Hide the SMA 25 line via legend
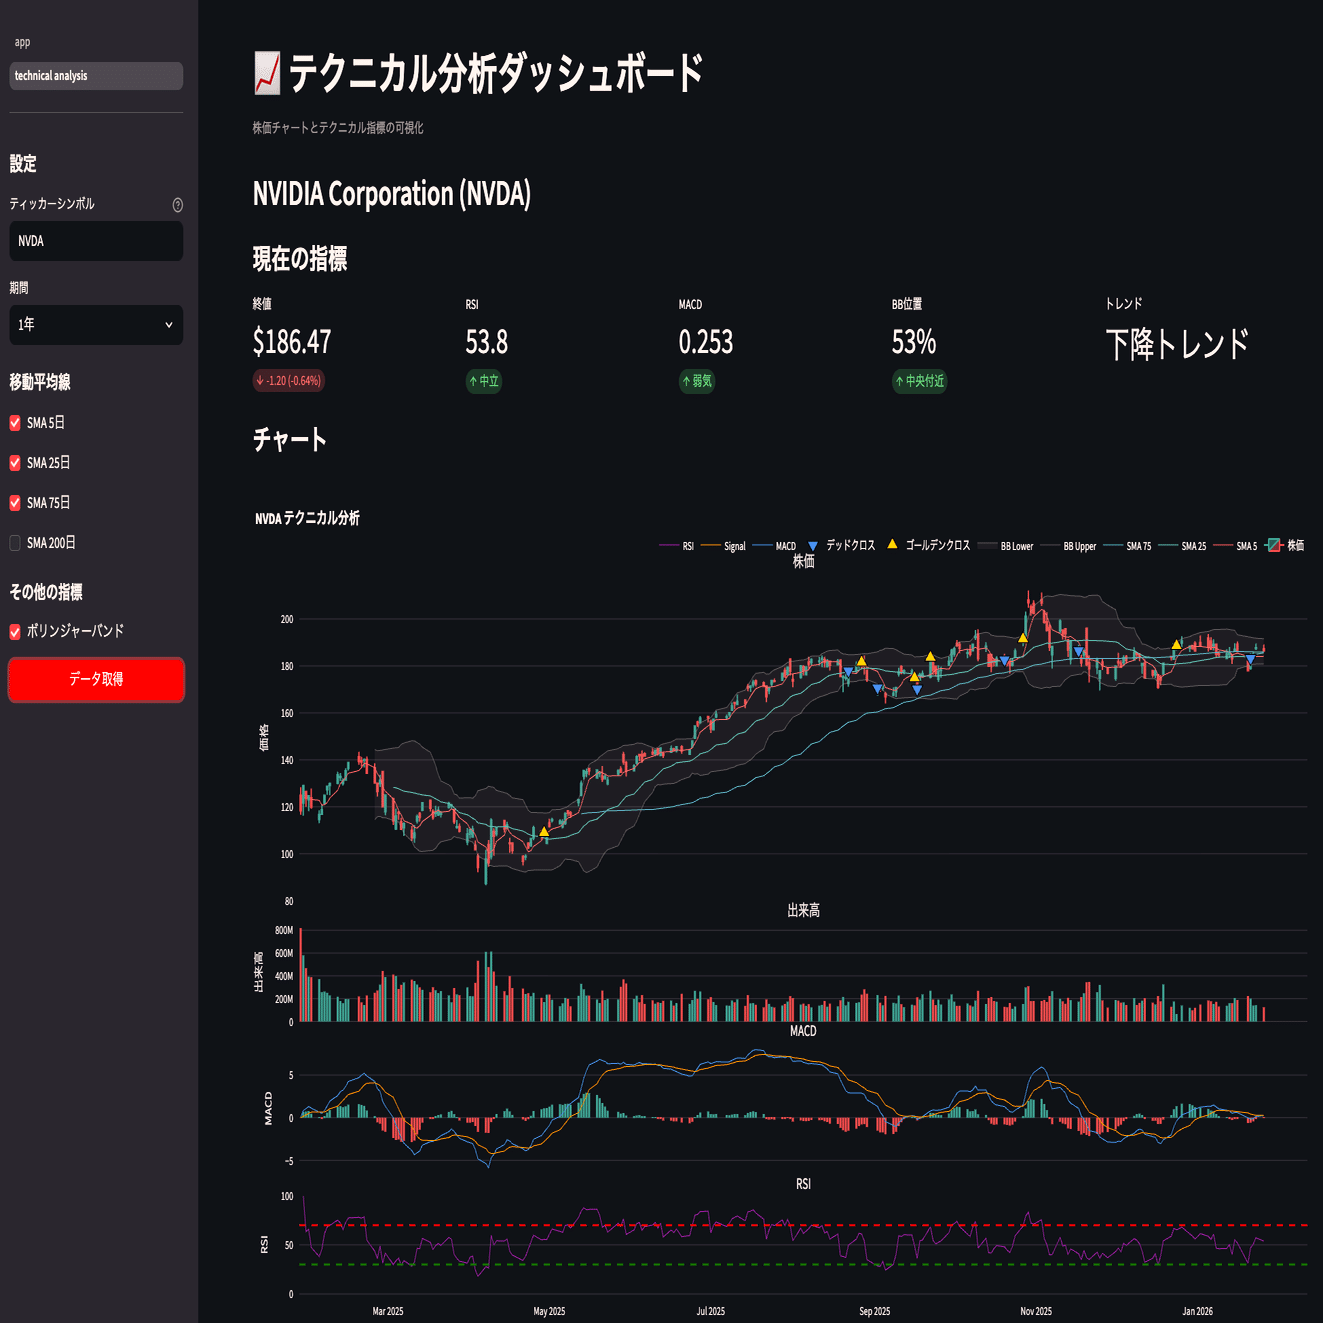Screen dimensions: 1323x1323 click(x=1182, y=546)
